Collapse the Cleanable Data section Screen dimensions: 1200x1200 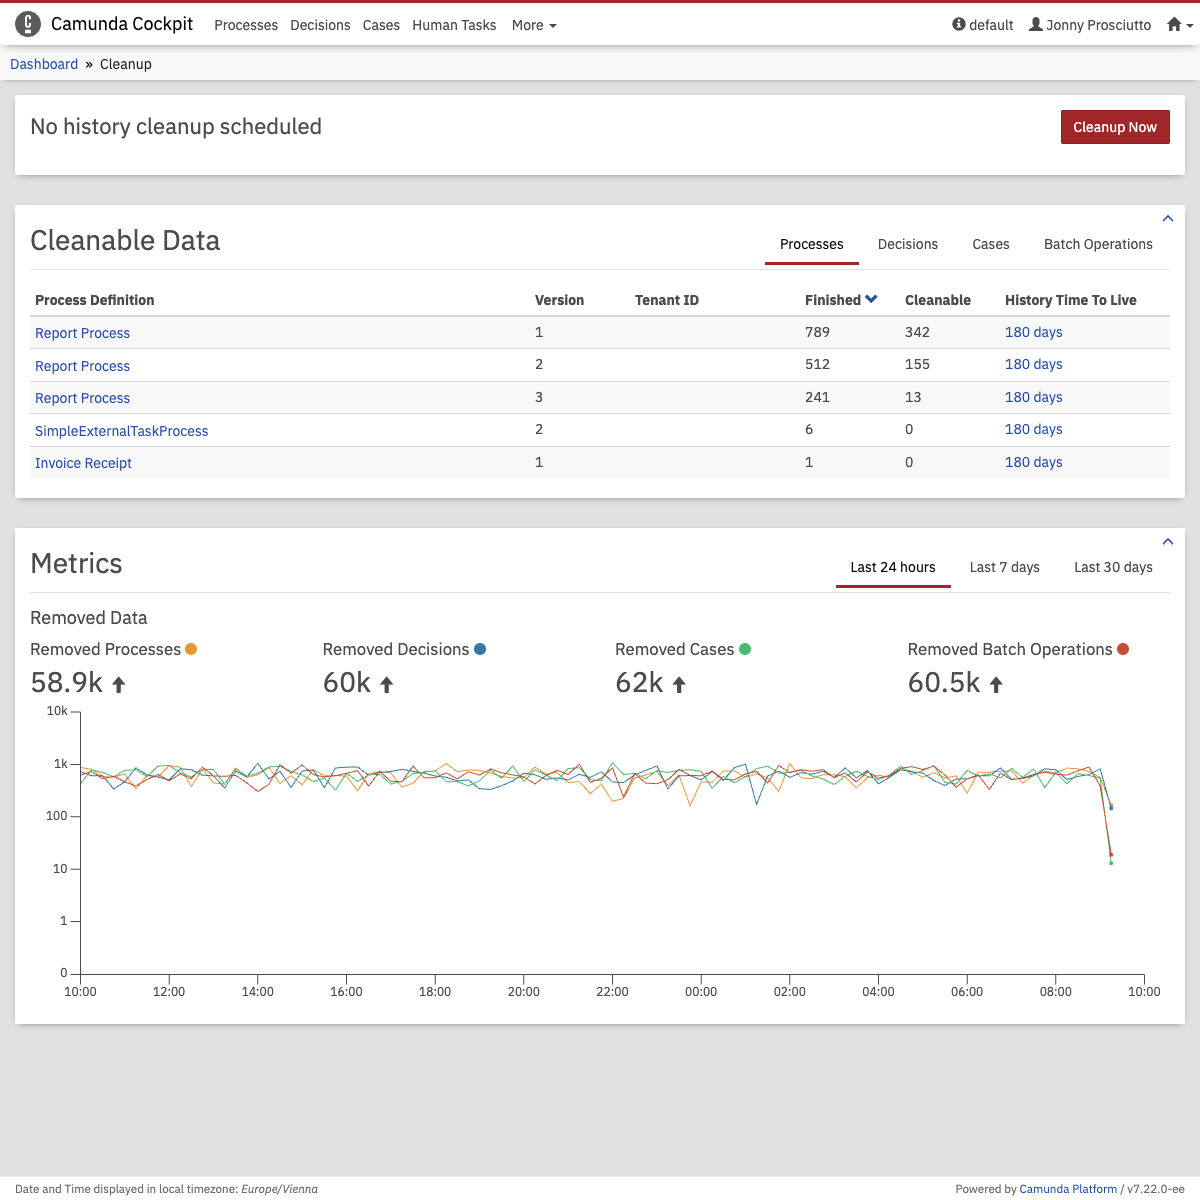pos(1167,219)
